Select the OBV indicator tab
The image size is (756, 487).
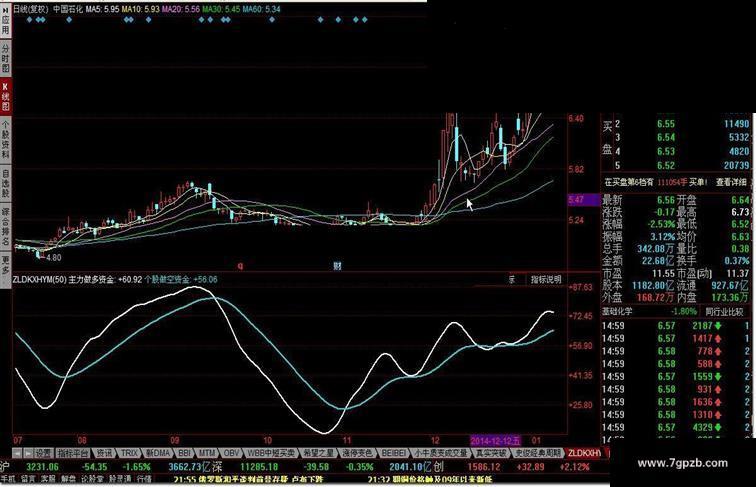click(x=231, y=453)
